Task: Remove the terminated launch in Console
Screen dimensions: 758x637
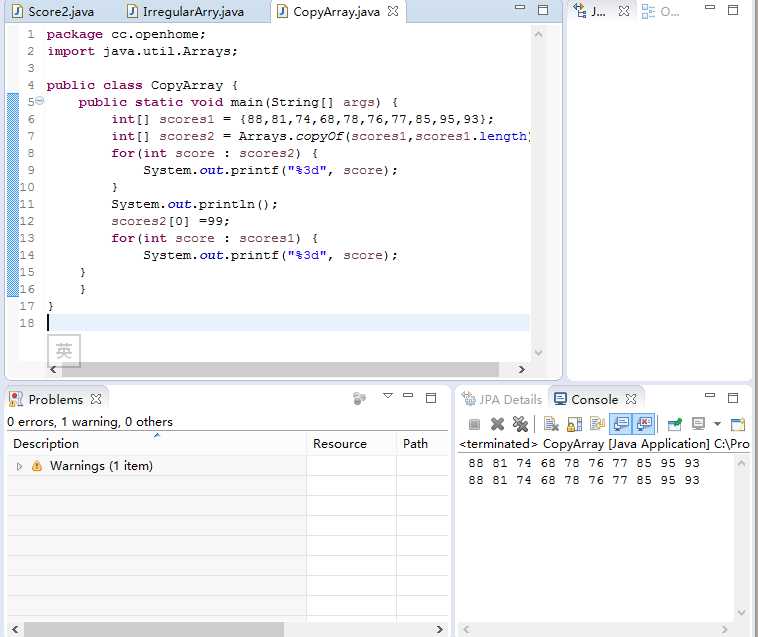Action: pos(497,424)
